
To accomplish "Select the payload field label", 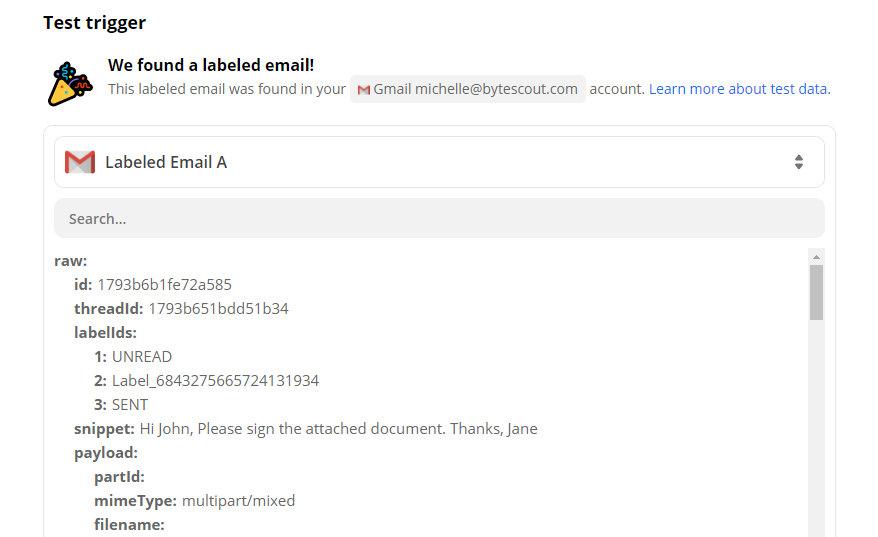I will (106, 453).
